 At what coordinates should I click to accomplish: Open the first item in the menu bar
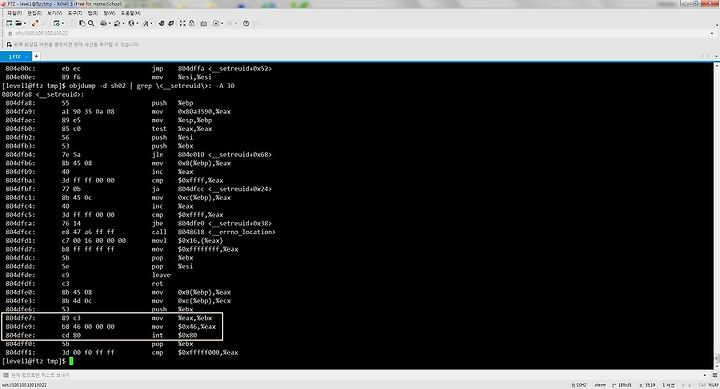[x=15, y=13]
